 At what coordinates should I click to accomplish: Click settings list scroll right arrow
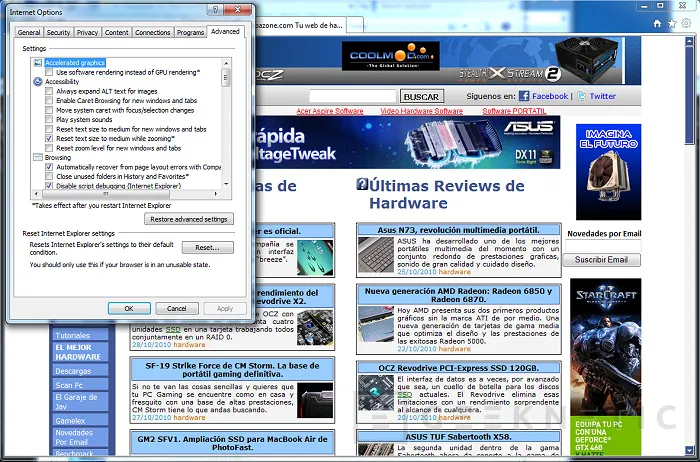click(216, 194)
